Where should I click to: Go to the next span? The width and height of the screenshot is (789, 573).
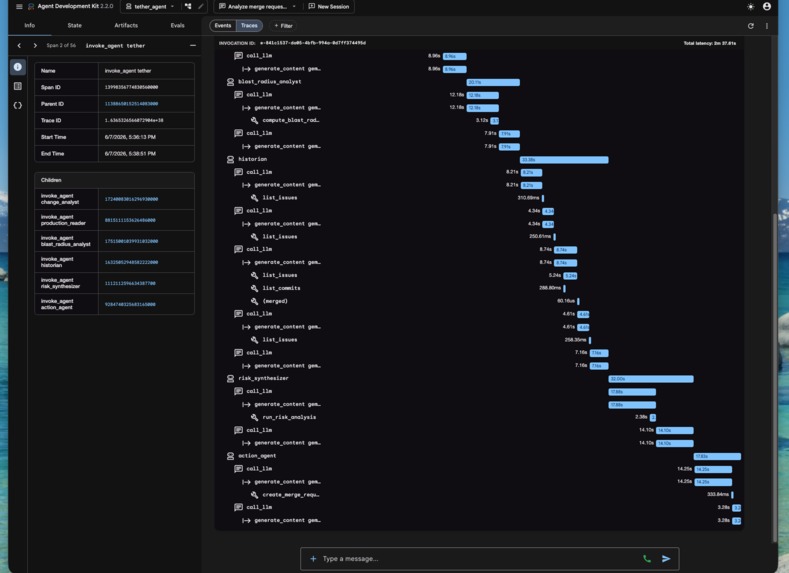point(35,45)
